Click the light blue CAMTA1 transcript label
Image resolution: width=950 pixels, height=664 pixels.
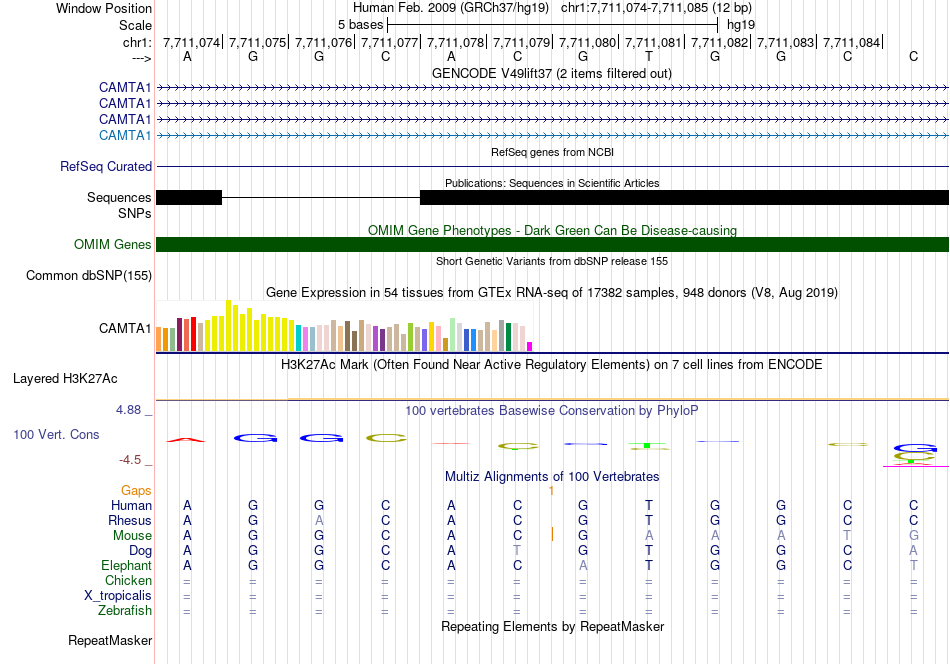(x=125, y=135)
